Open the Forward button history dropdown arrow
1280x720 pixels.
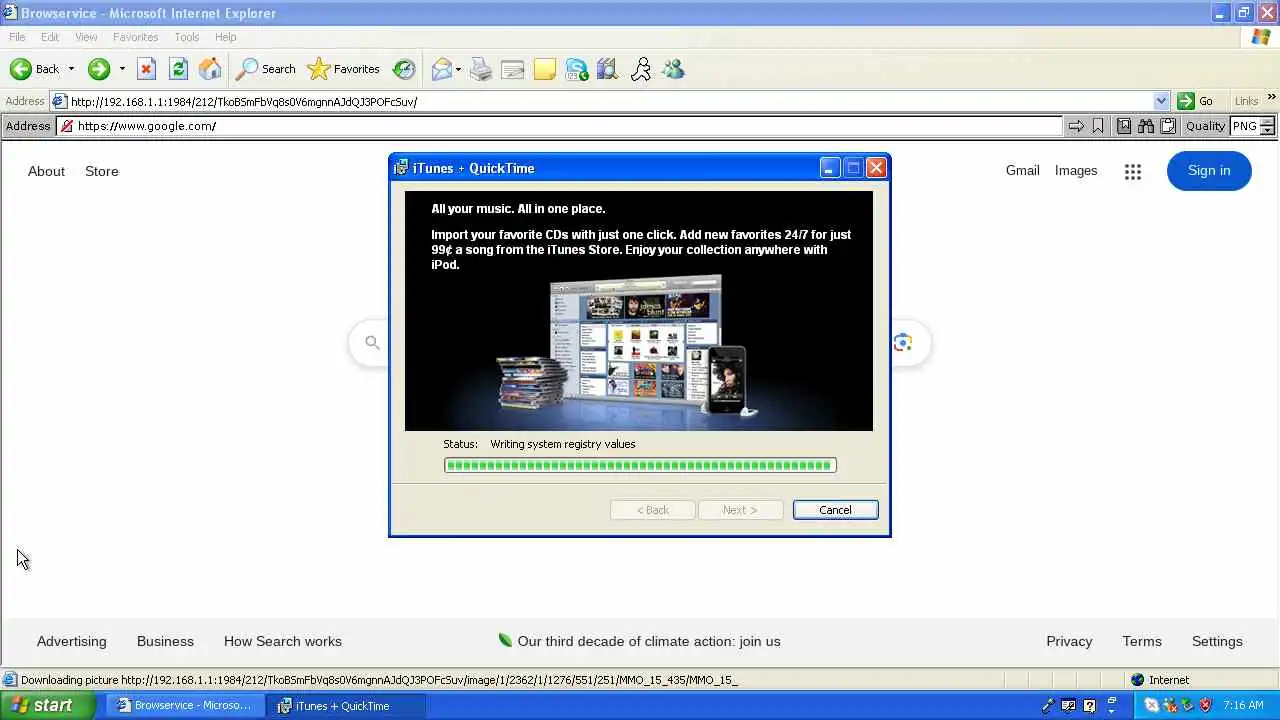[x=122, y=69]
